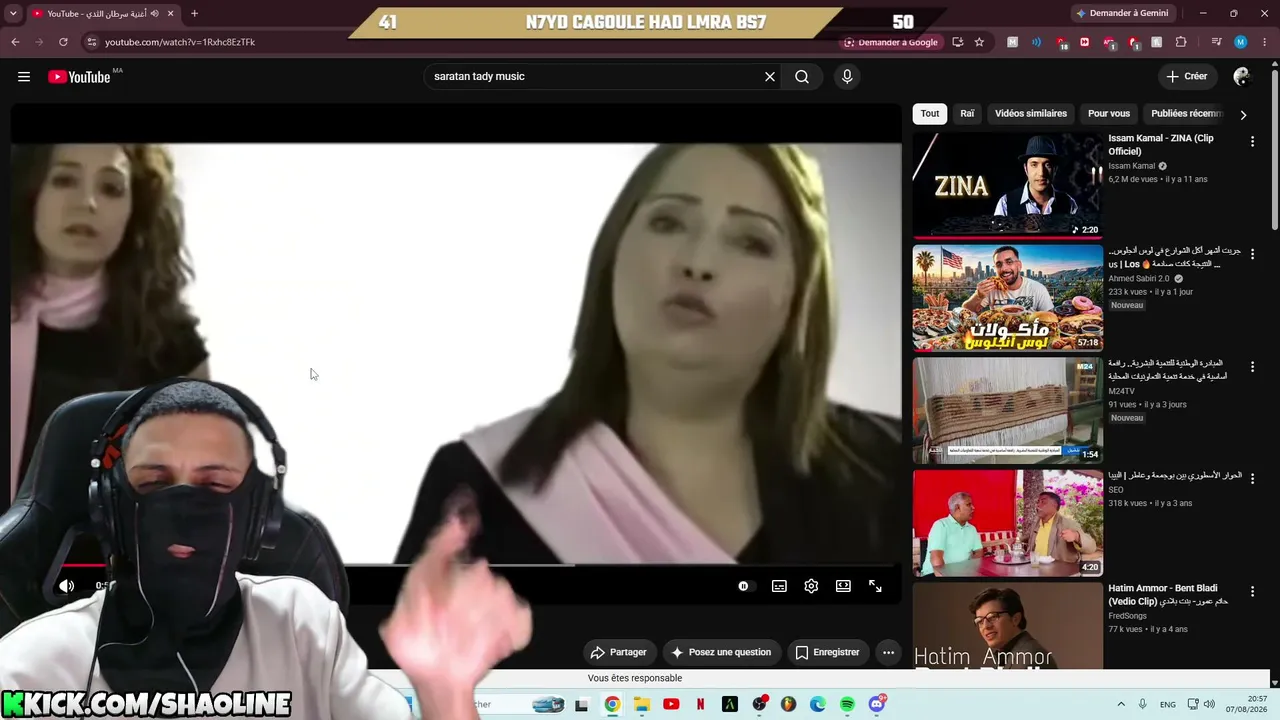Open the Chrome profile avatar M
Viewport: 1280px width, 720px height.
pyautogui.click(x=1241, y=42)
